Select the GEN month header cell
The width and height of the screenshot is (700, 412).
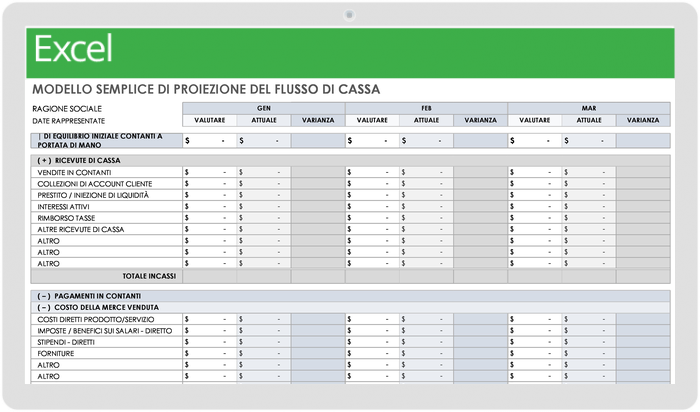pyautogui.click(x=263, y=108)
